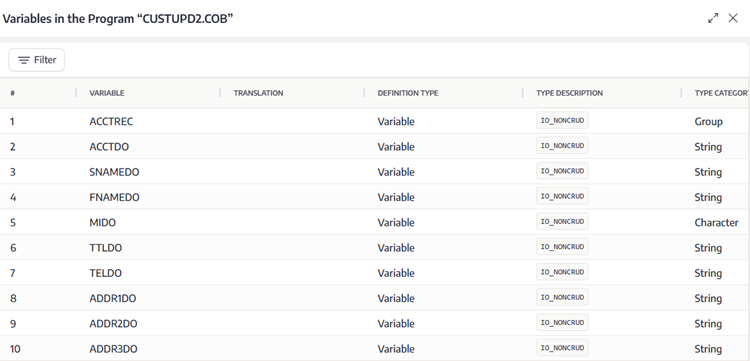Close the CUSTUPD2.COB variables dialog
Image resolution: width=750 pixels, height=361 pixels.
[x=733, y=18]
